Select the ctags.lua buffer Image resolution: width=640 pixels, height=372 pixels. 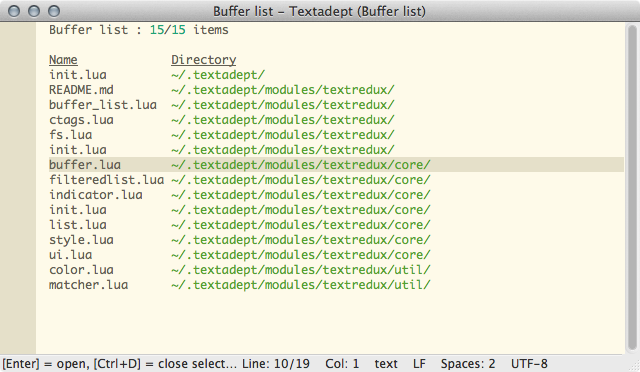[x=81, y=120]
